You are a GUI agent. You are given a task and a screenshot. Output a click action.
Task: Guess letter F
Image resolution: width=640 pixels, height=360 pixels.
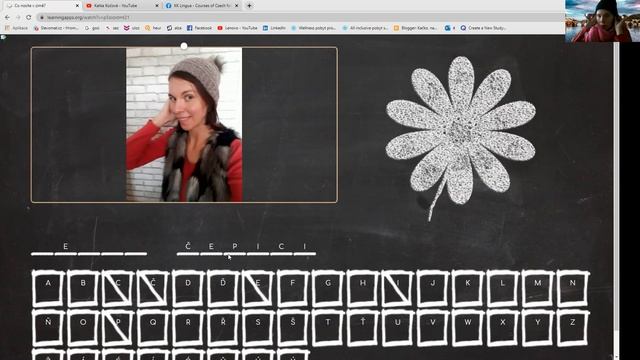293,288
